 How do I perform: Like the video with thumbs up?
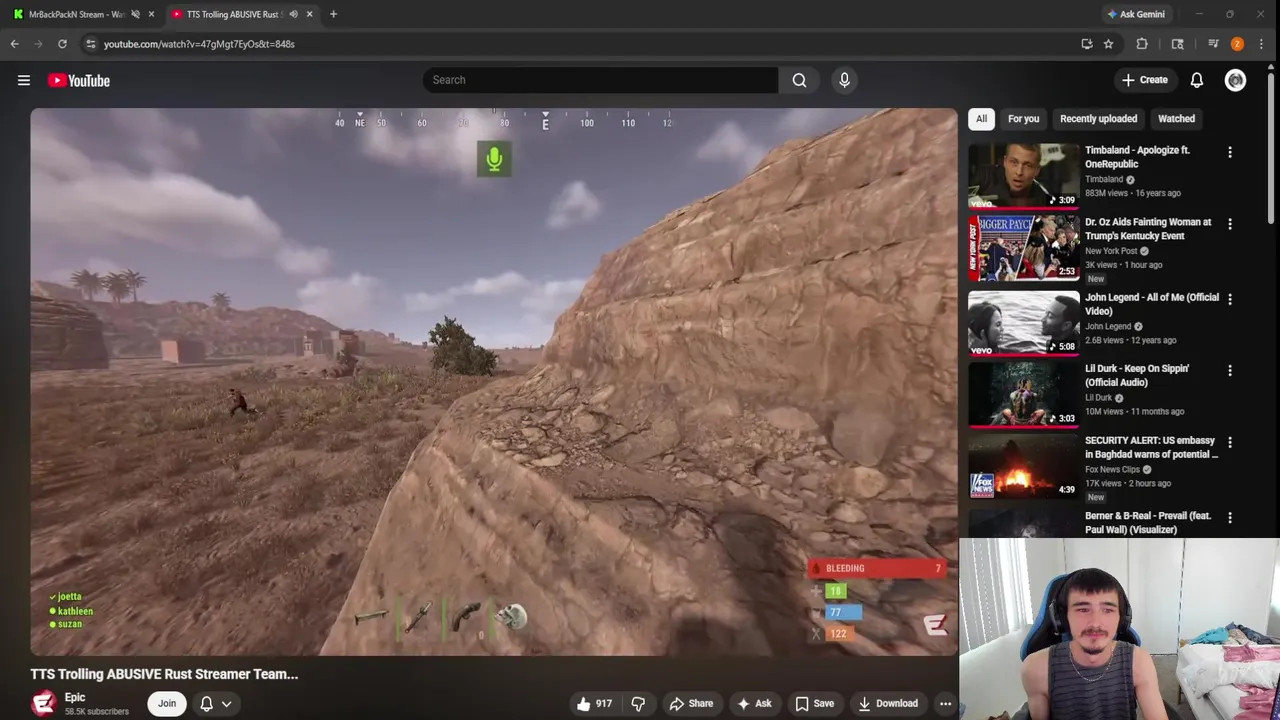pyautogui.click(x=594, y=703)
